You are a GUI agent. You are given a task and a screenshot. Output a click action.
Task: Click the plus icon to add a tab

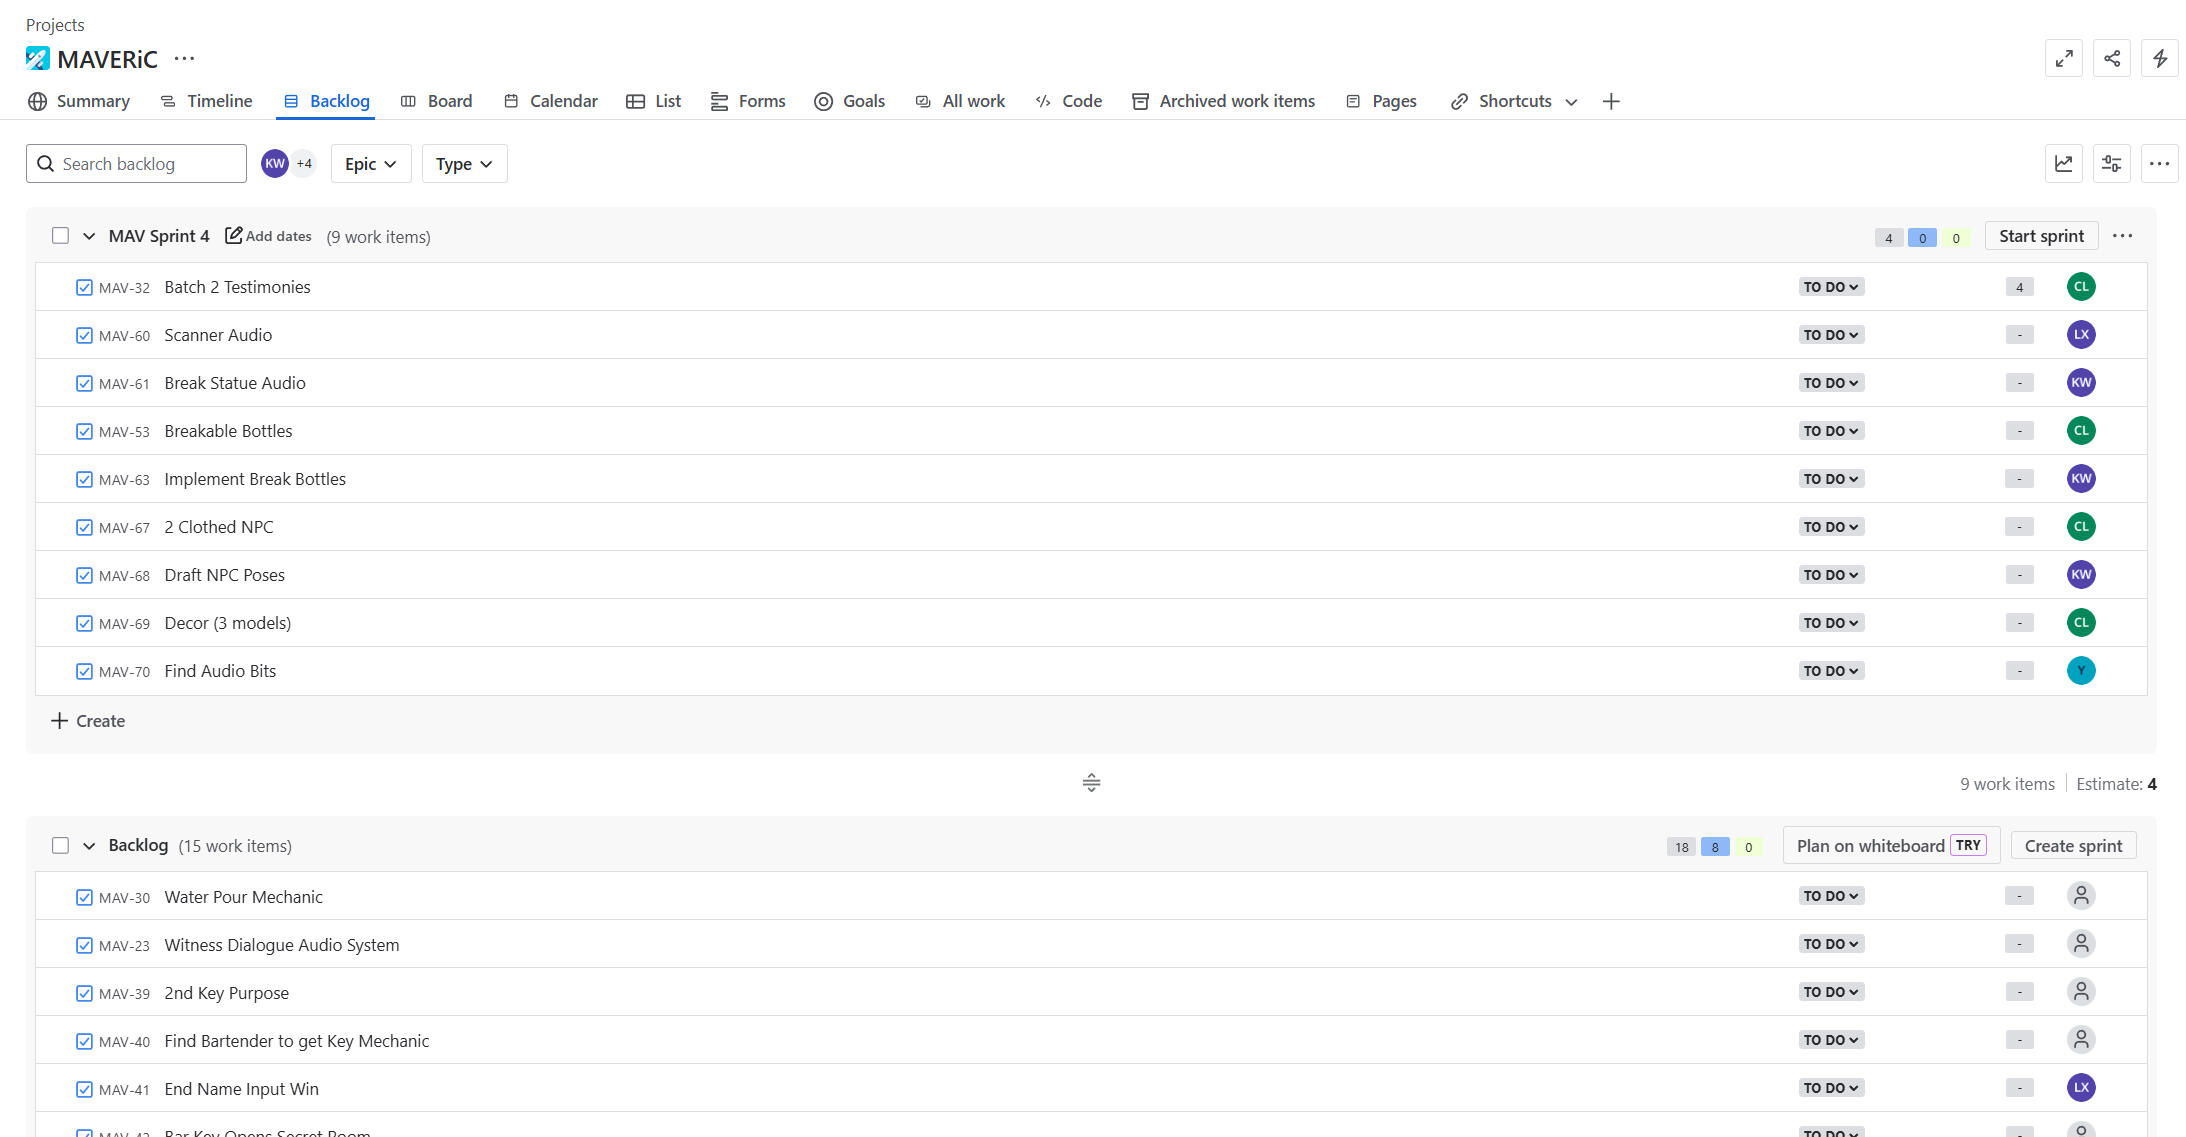1610,101
